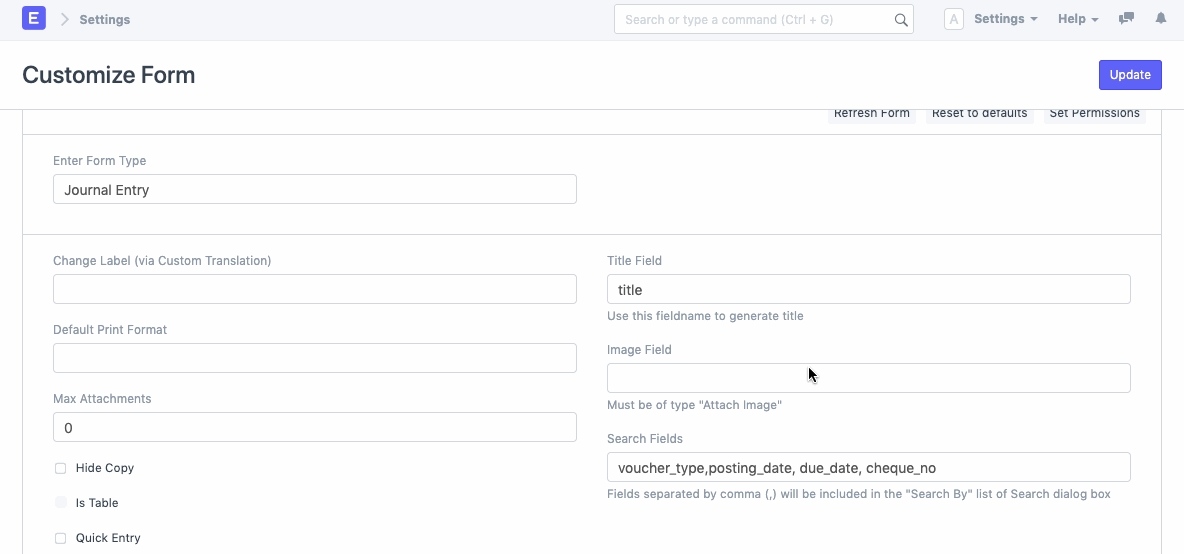
Task: Expand the Help dropdown menu
Action: (1078, 19)
